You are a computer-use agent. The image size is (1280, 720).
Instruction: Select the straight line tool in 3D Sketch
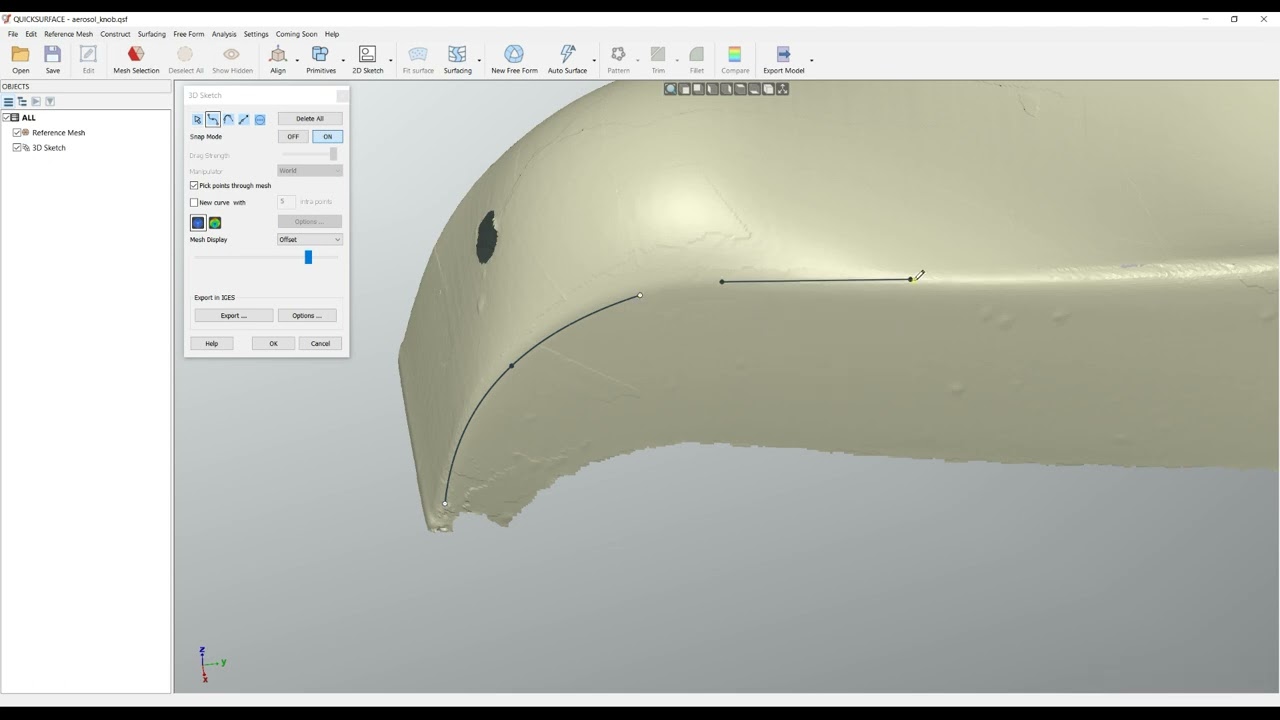[x=244, y=119]
